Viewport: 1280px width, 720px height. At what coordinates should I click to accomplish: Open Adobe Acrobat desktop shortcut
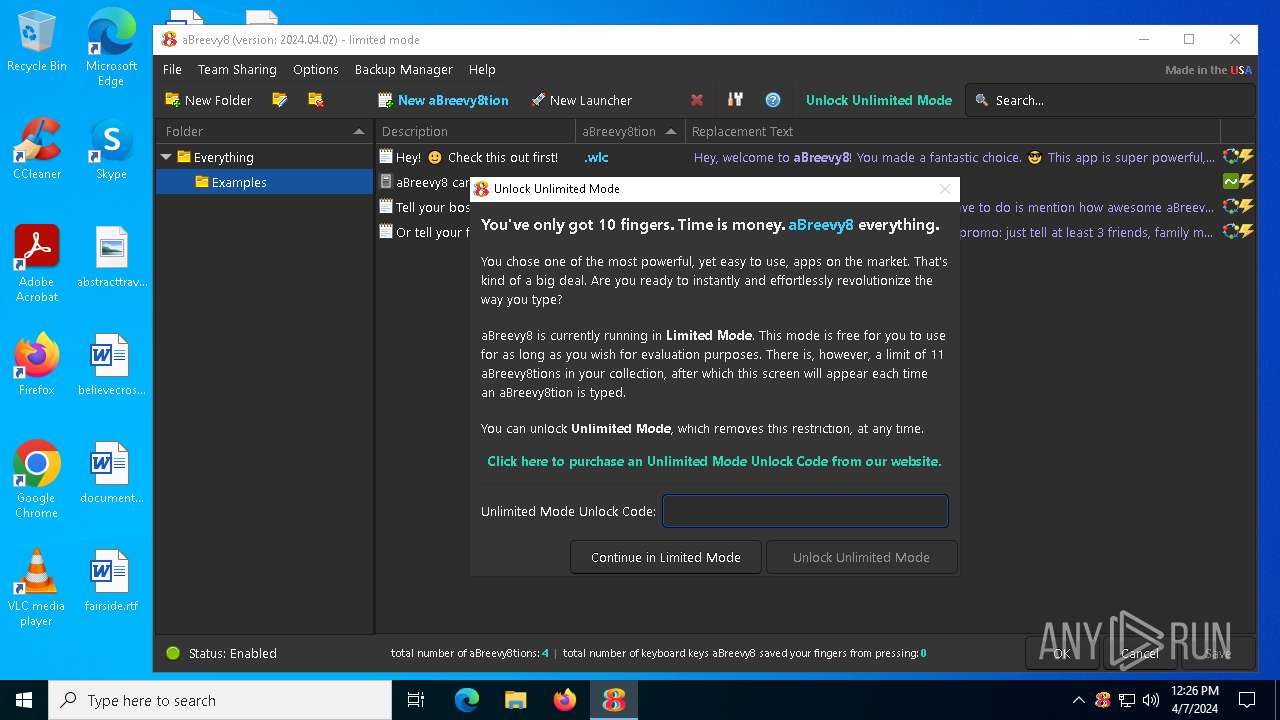(37, 264)
